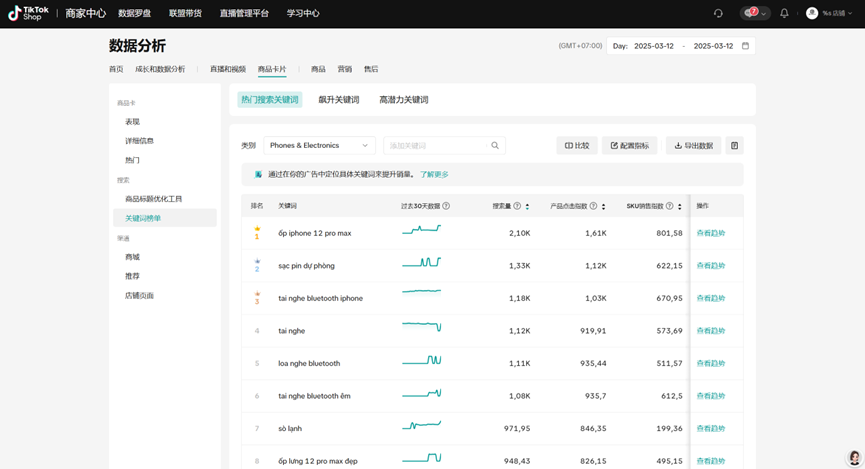Click the 导出数据 button
This screenshot has width=865, height=469.
click(x=693, y=146)
